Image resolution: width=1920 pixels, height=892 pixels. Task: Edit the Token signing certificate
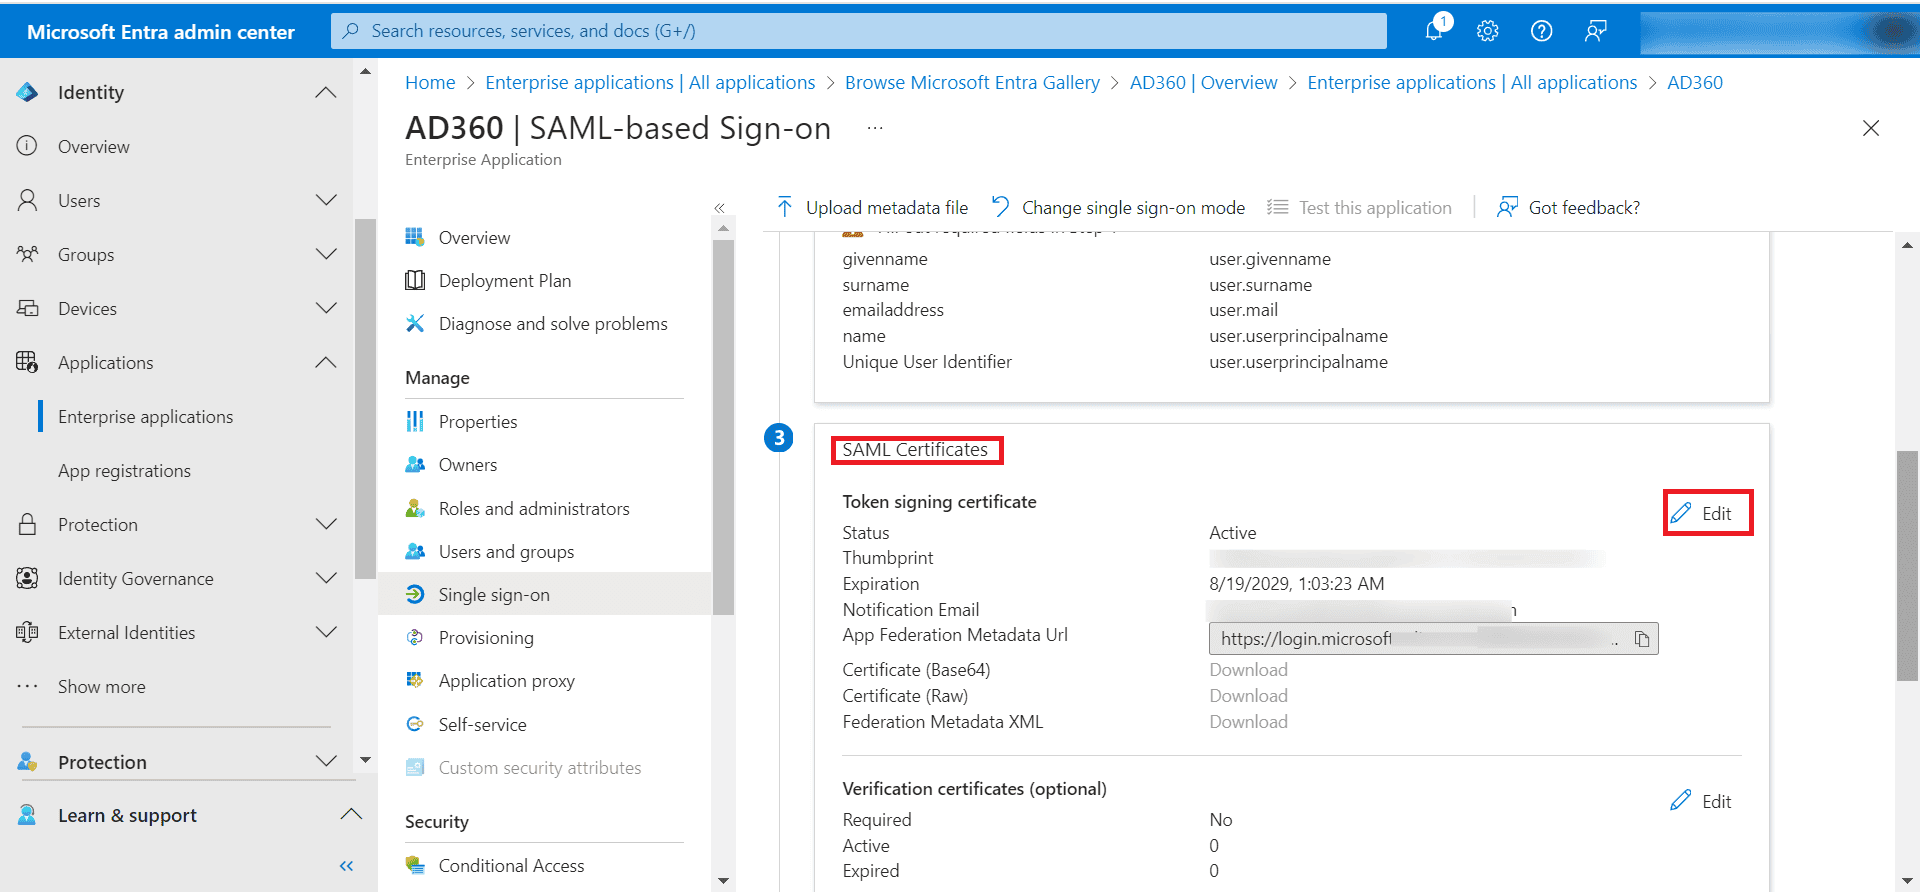[1707, 513]
